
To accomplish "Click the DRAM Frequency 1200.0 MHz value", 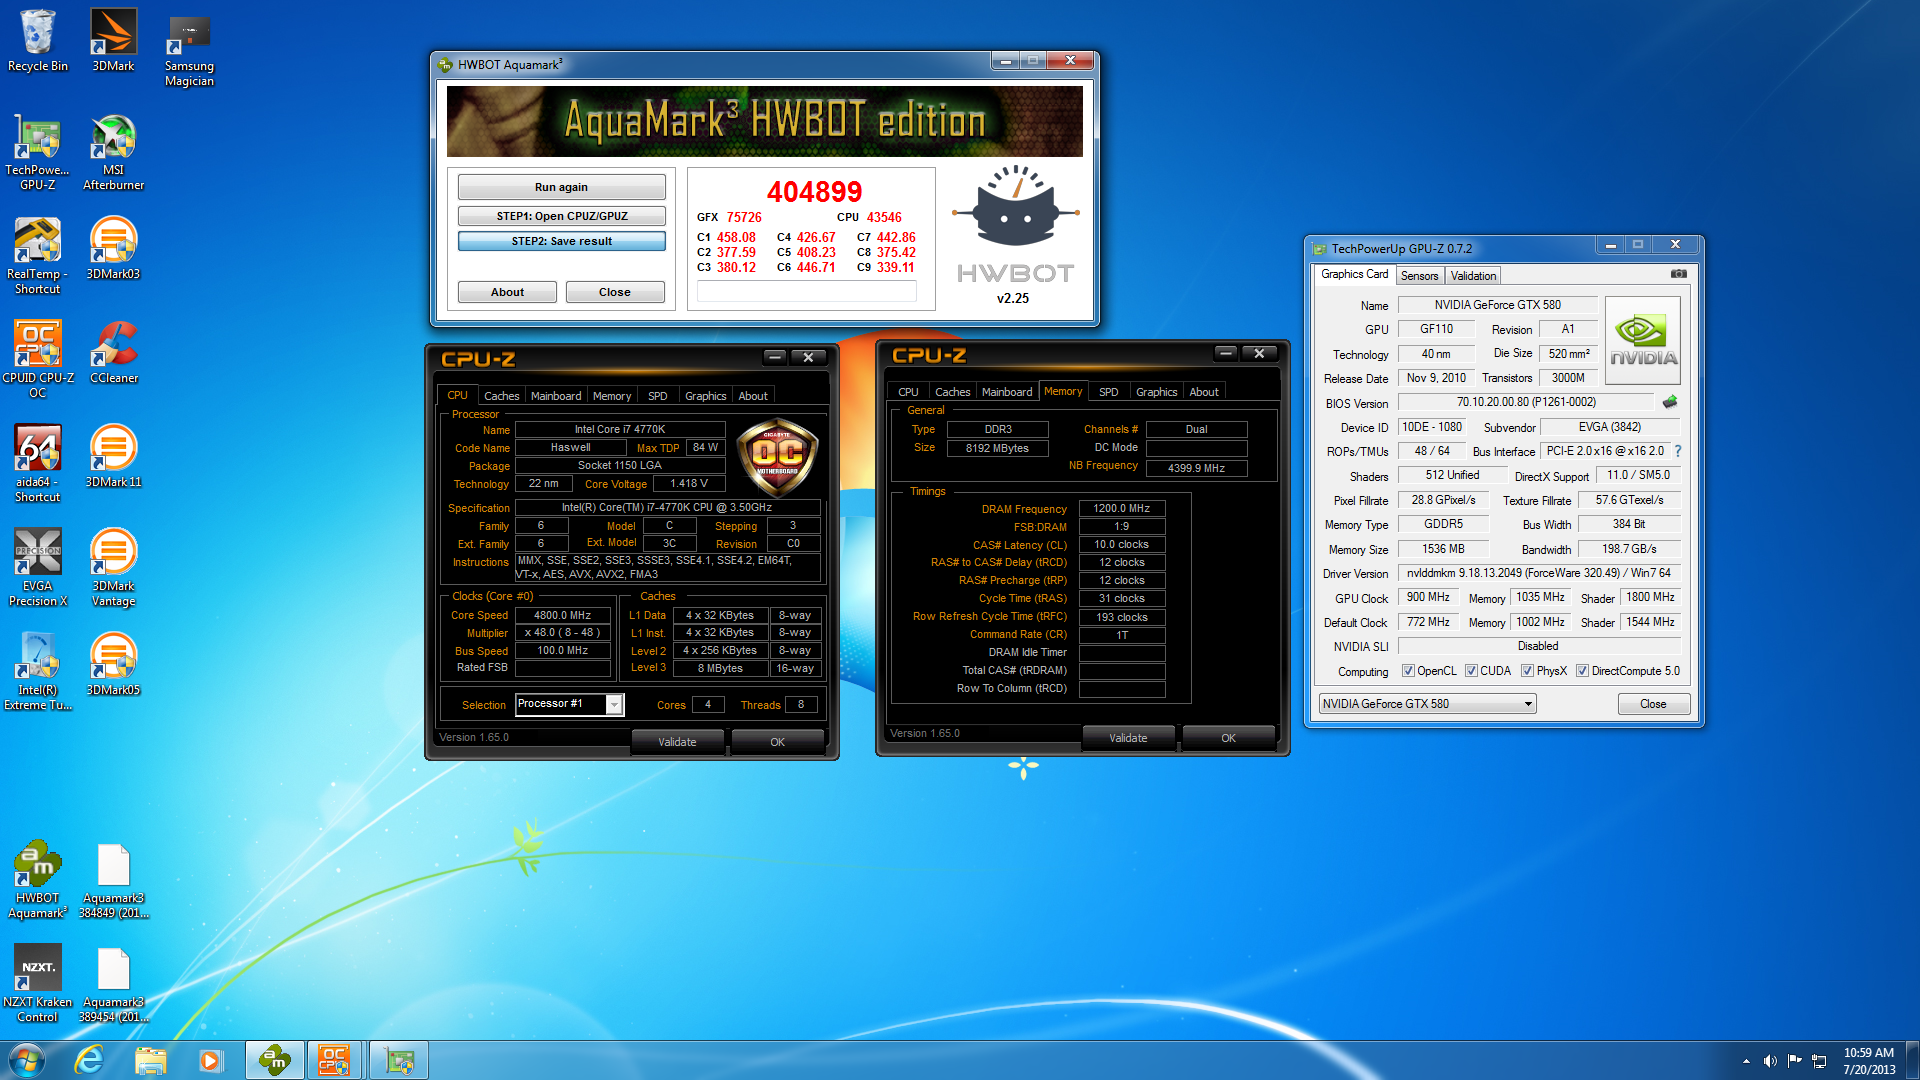I will pos(1121,508).
